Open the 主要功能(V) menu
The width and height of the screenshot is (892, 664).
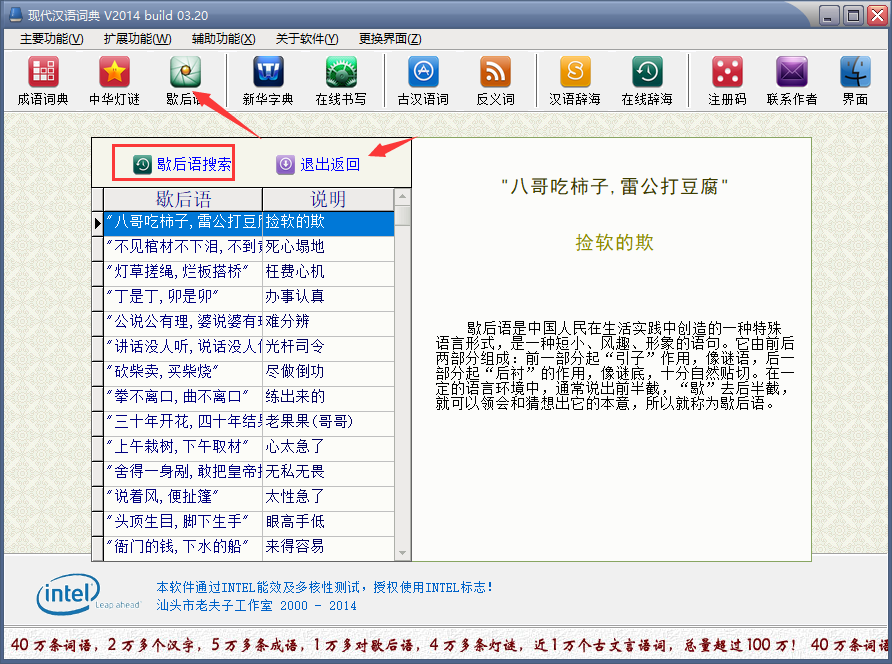pyautogui.click(x=52, y=39)
